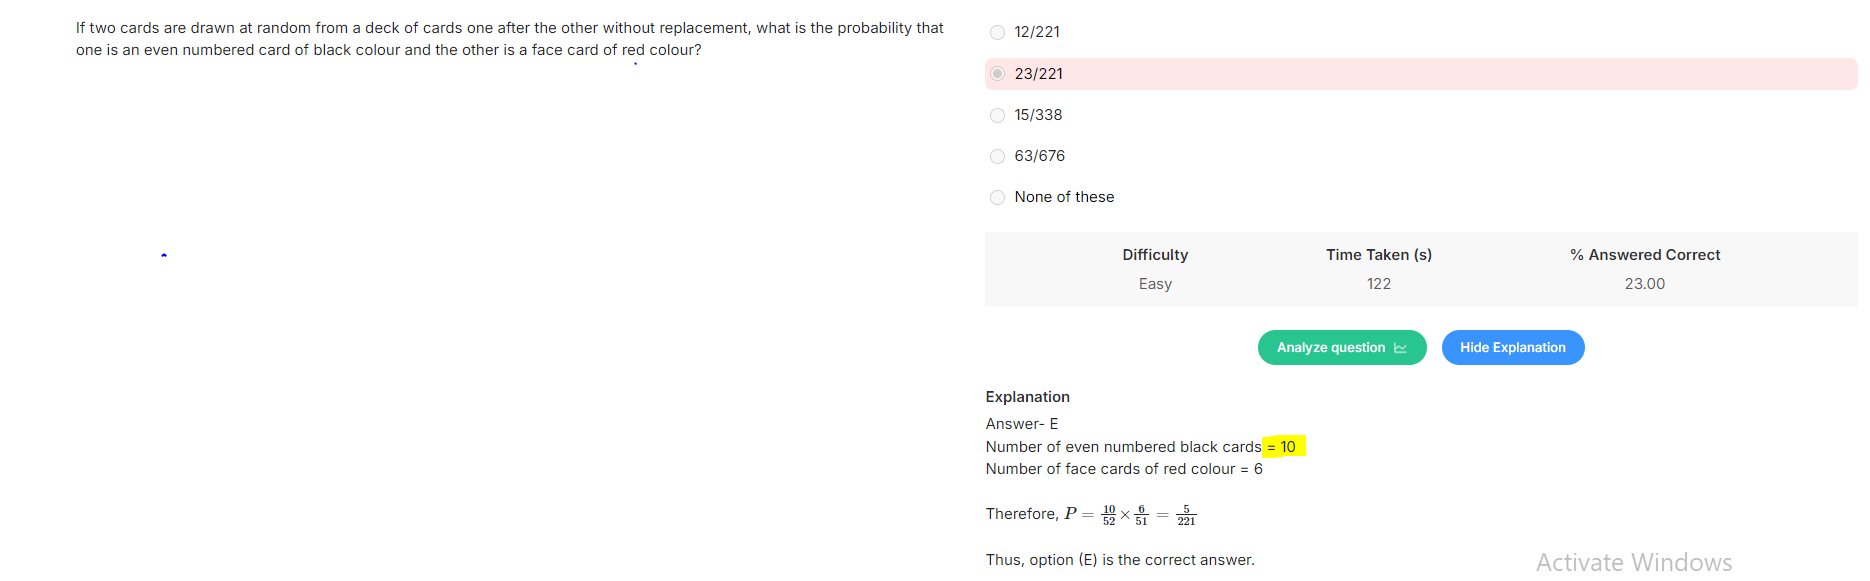
Task: Click the Easy difficulty value
Action: (x=1155, y=284)
